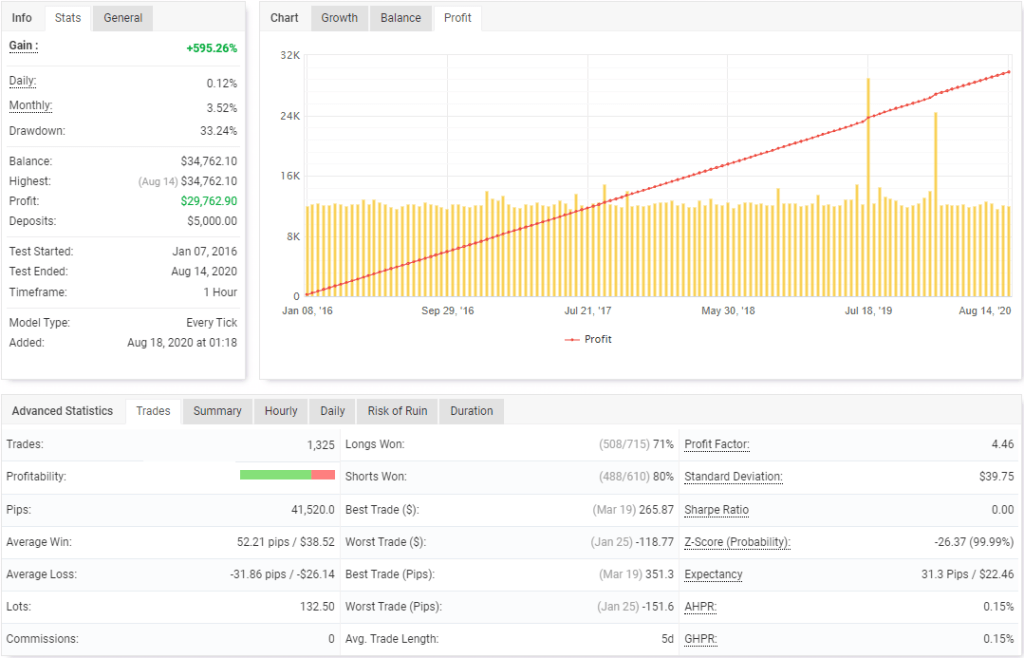Click the Expectancy link
Image resolution: width=1024 pixels, height=658 pixels.
712,574
